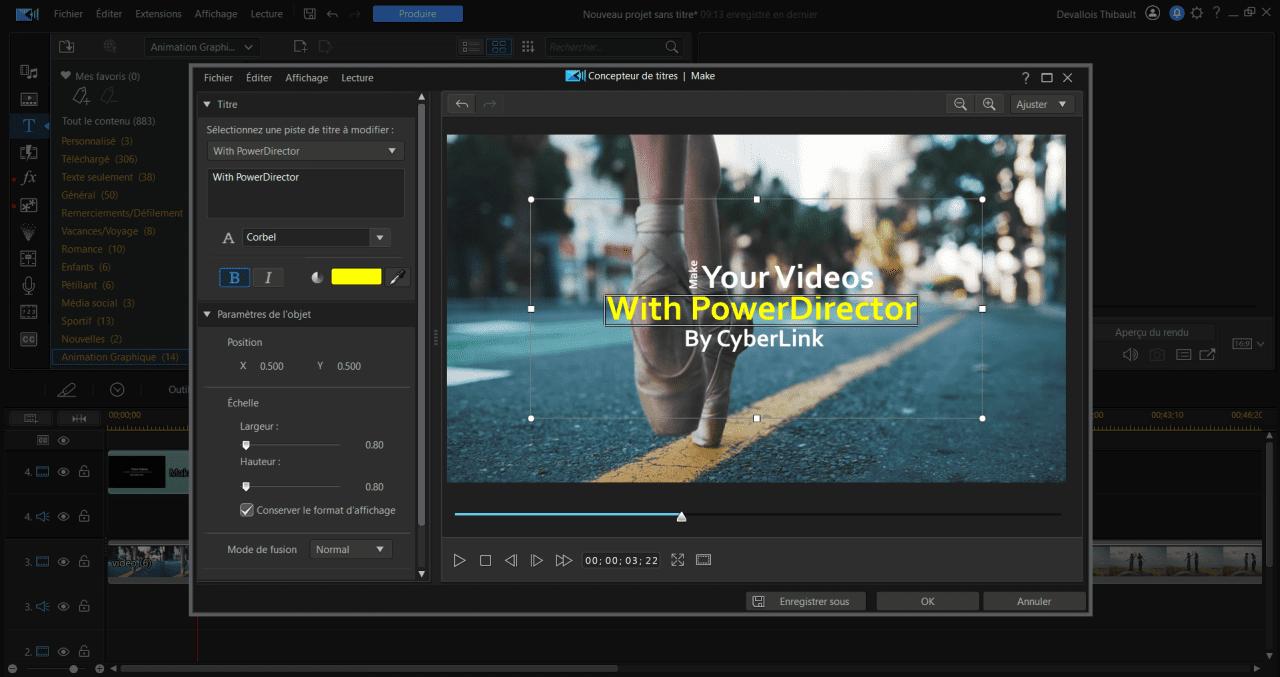Zoom out the preview with magnifier minus

click(960, 104)
